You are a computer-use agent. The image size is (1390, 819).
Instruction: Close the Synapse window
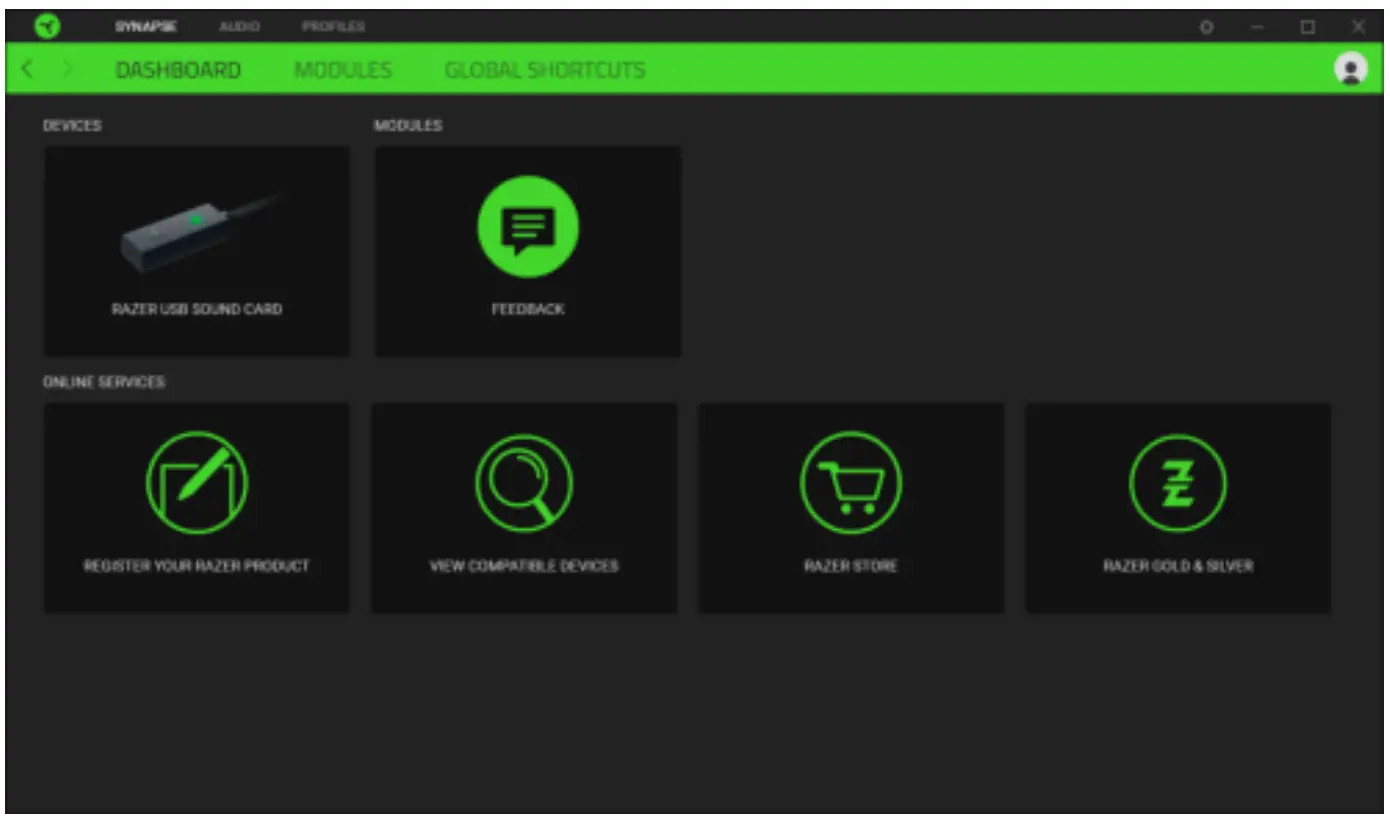(x=1358, y=27)
